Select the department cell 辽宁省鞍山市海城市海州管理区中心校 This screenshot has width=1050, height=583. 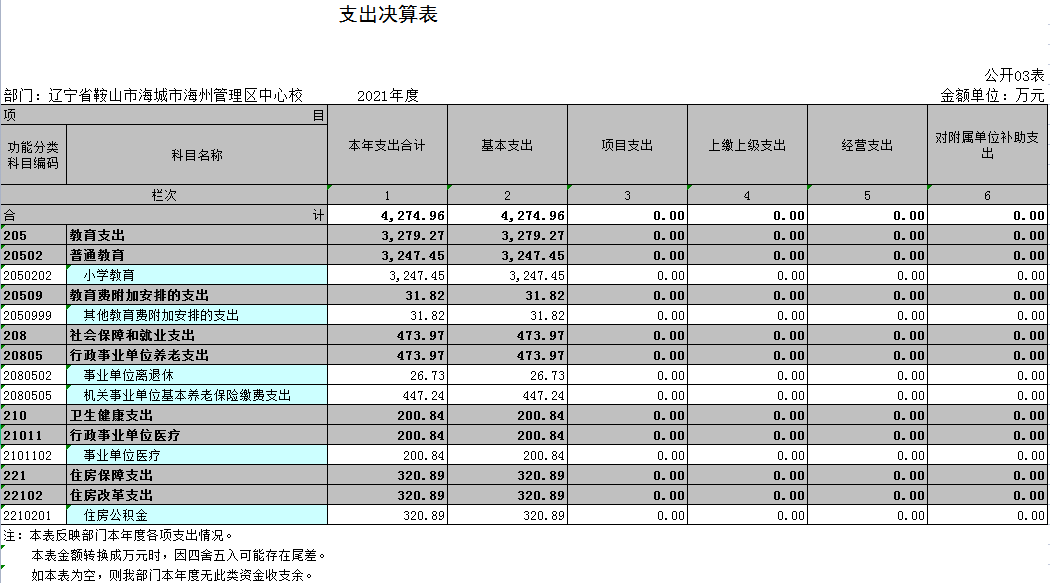[175, 96]
